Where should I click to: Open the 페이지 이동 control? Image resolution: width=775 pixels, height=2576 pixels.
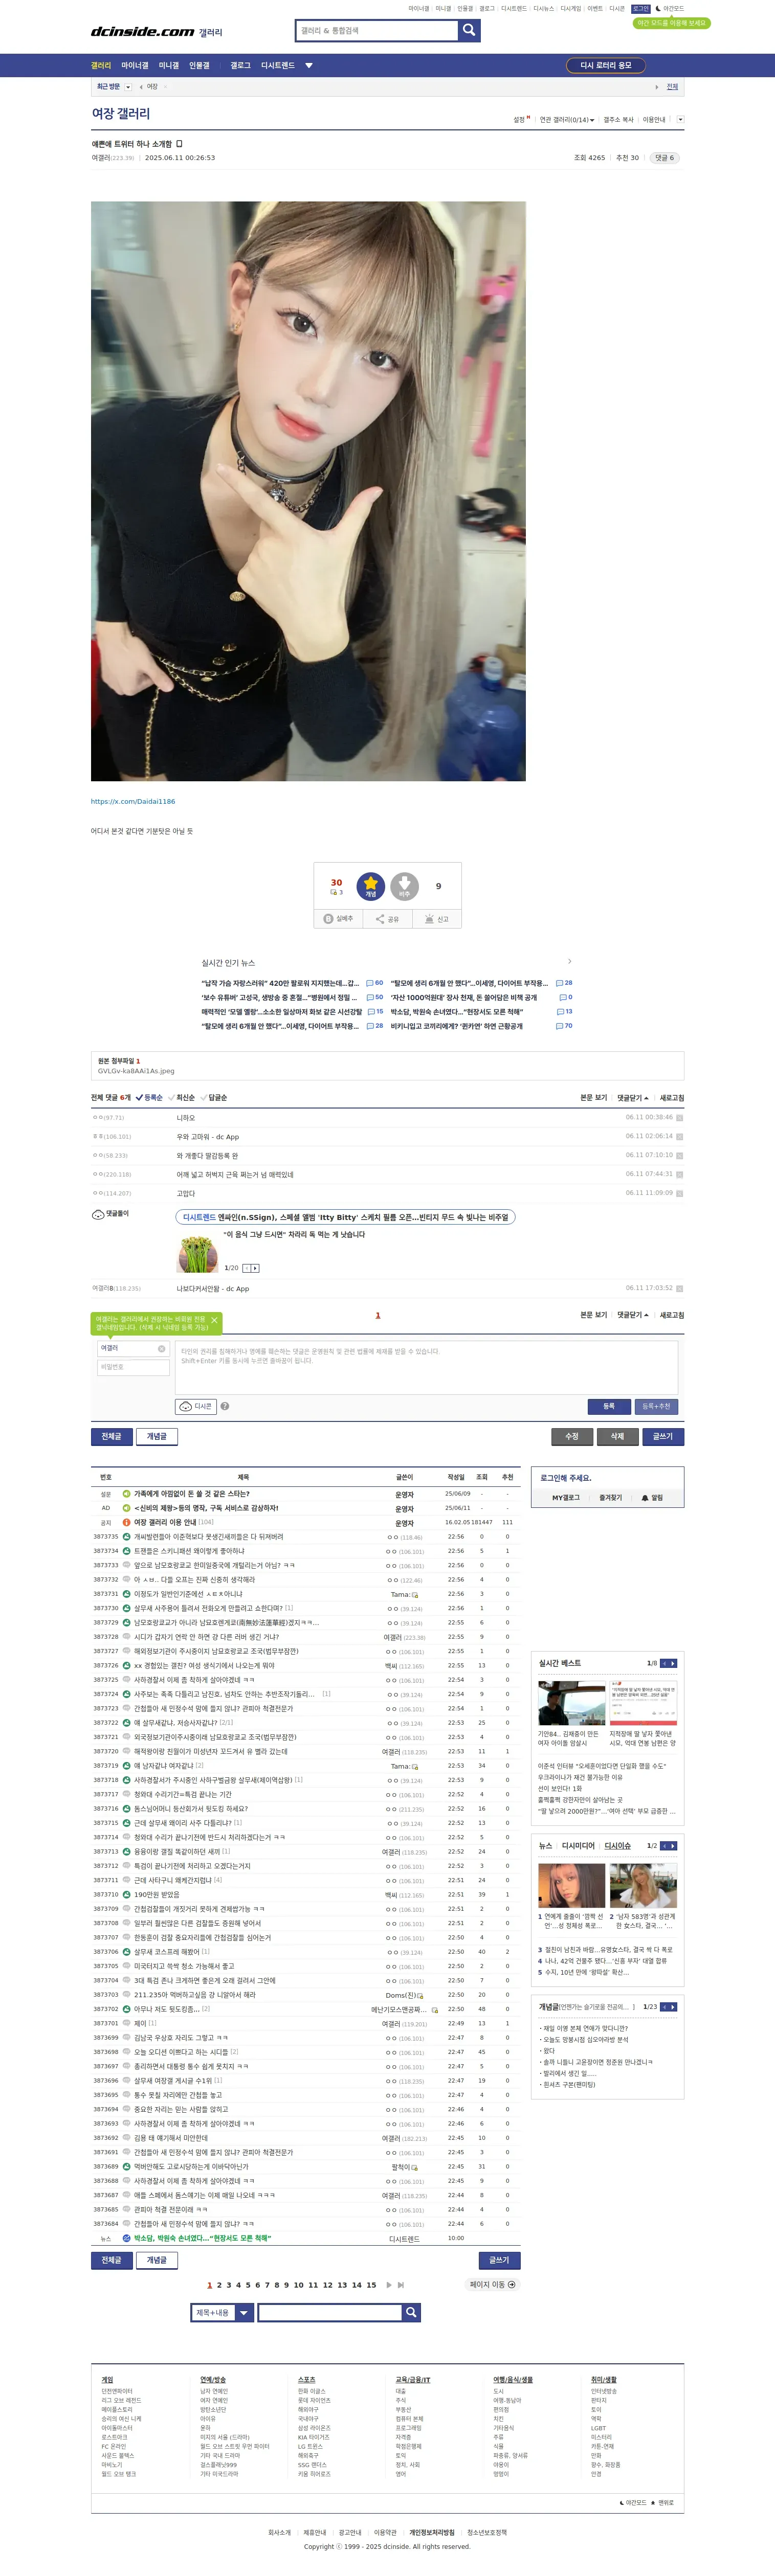tap(493, 2284)
